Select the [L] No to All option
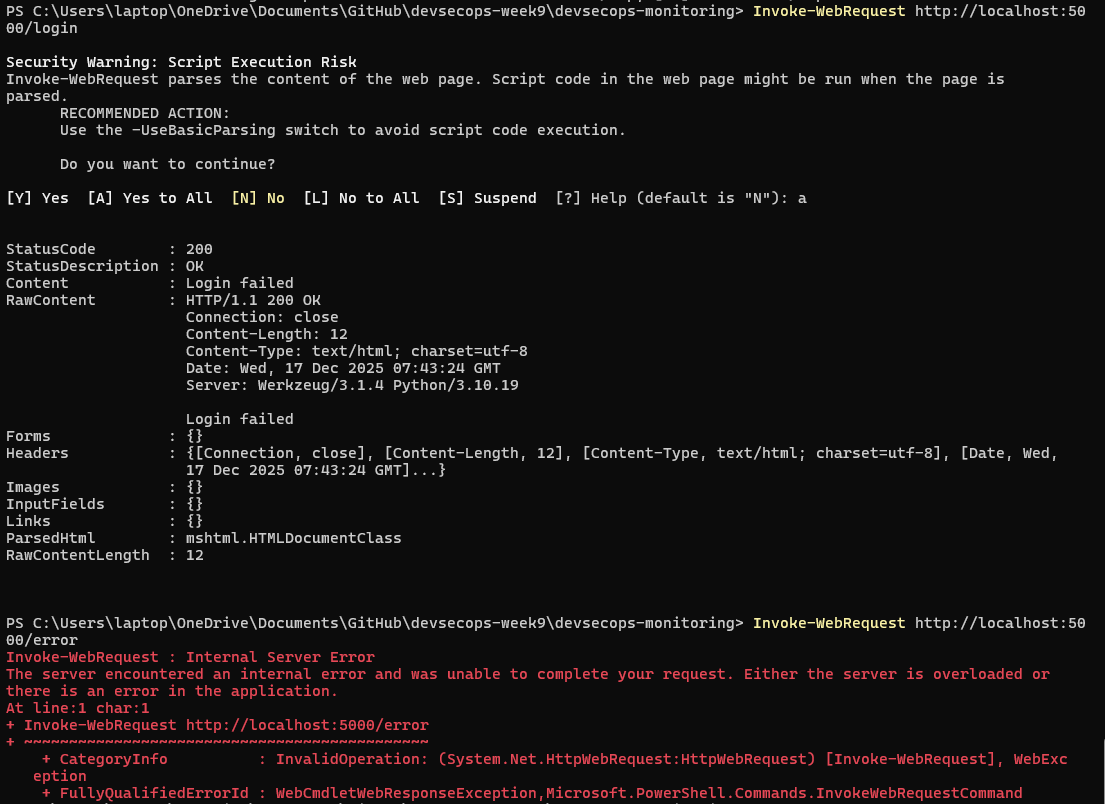This screenshot has width=1105, height=804. pyautogui.click(x=361, y=198)
